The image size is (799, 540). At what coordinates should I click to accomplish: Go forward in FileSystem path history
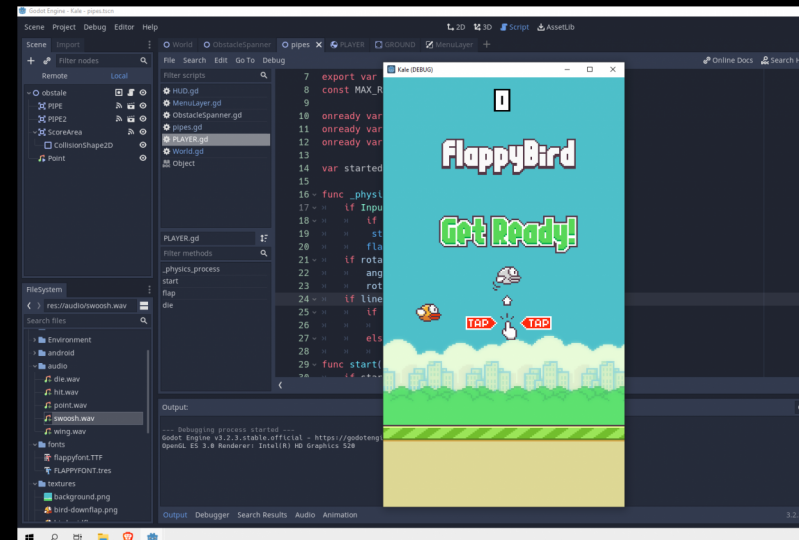coord(38,306)
